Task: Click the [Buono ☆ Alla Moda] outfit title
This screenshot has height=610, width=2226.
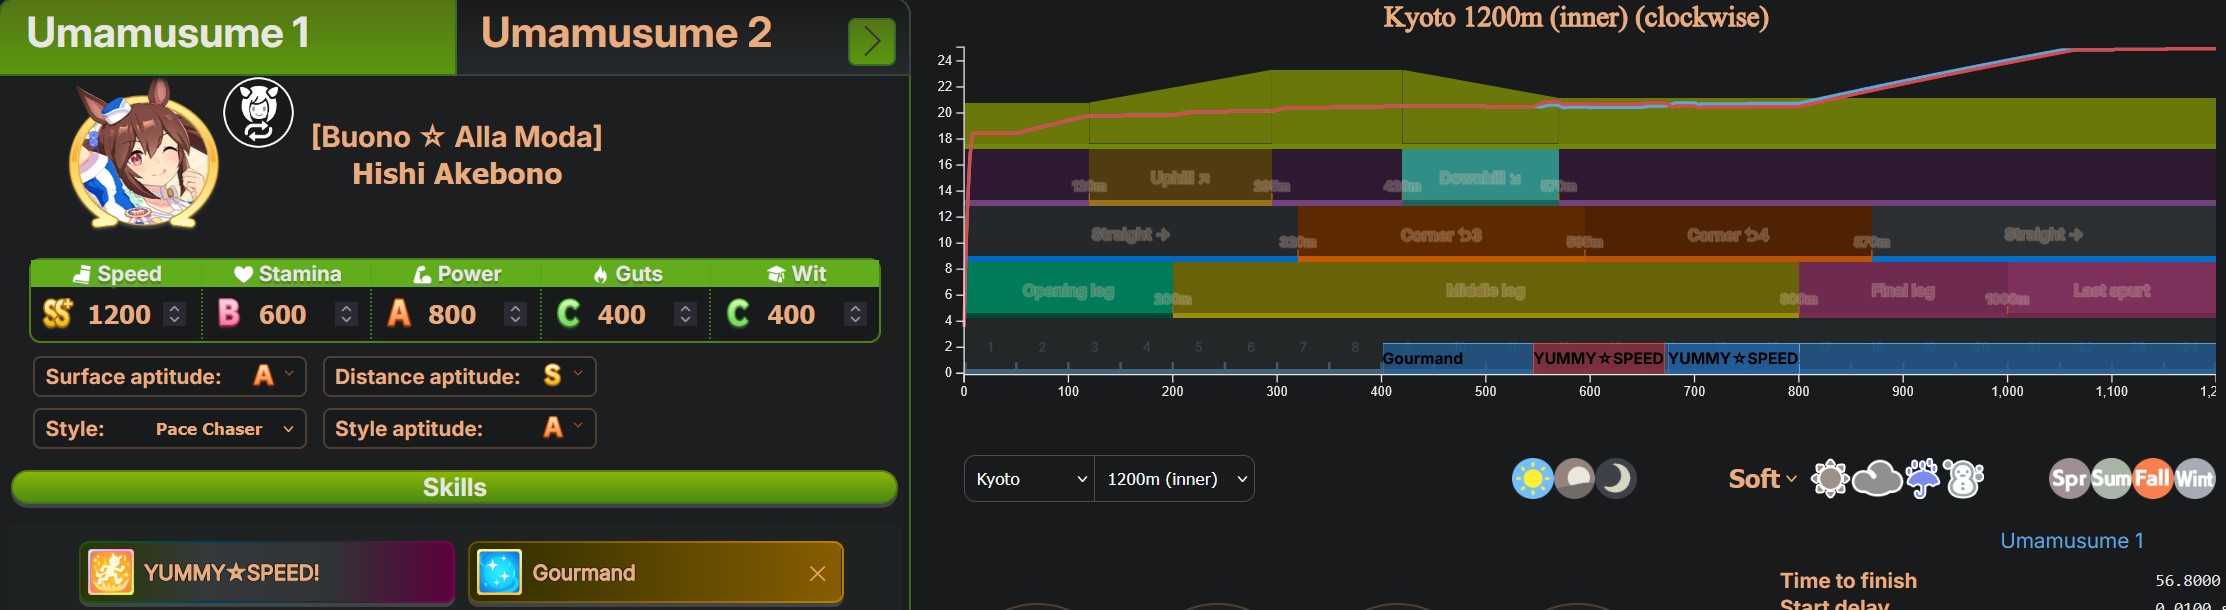Action: pyautogui.click(x=457, y=136)
